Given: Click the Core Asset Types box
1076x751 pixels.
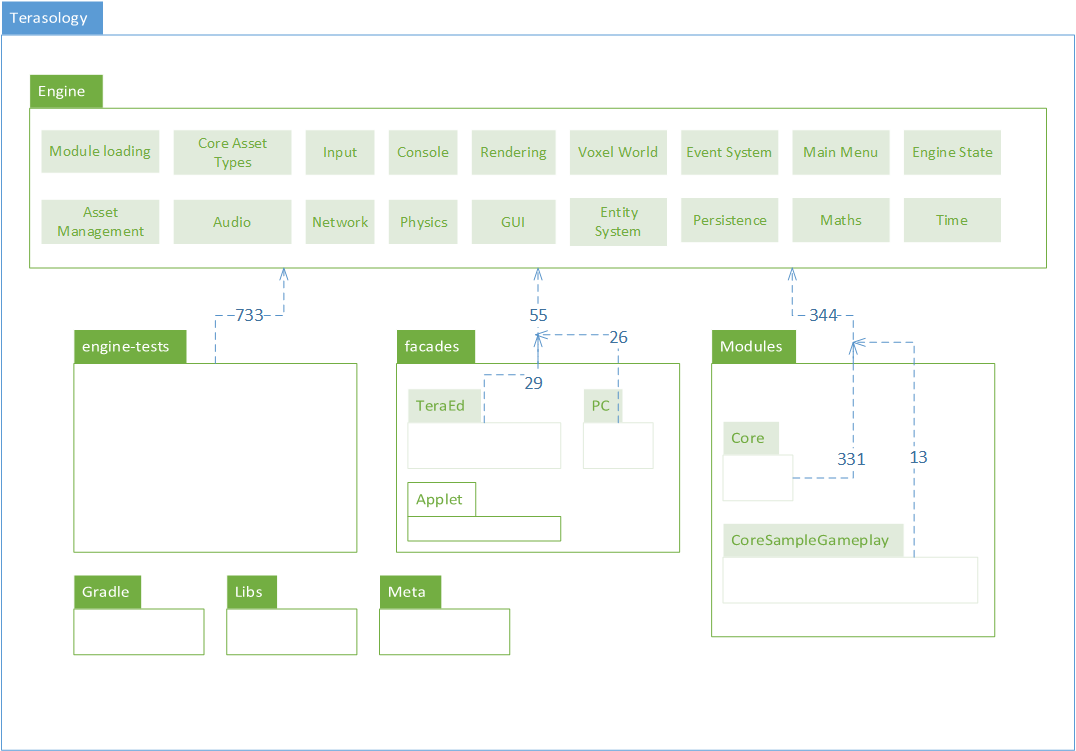Looking at the screenshot, I should tap(232, 152).
